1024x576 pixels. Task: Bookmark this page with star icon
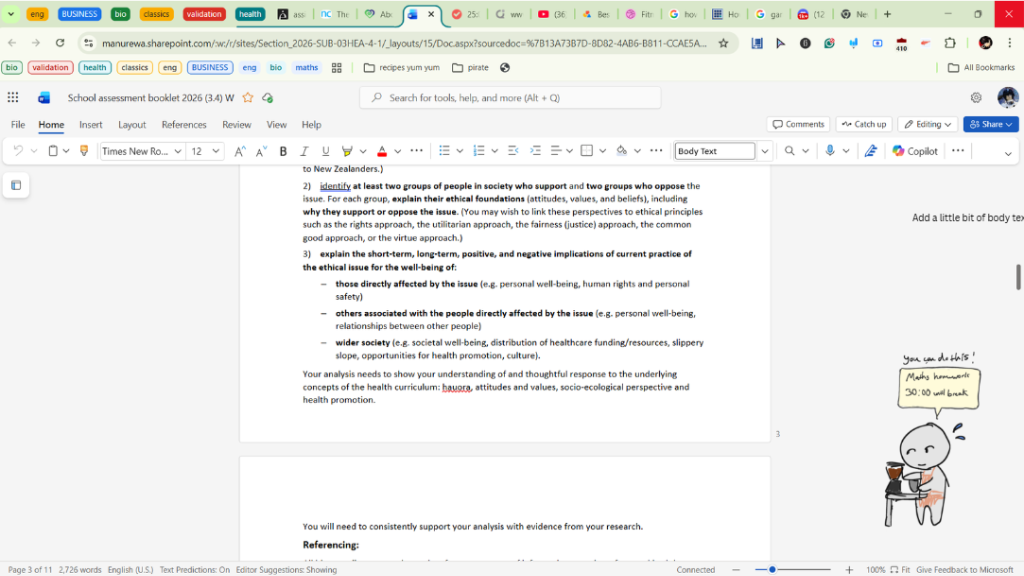723,43
